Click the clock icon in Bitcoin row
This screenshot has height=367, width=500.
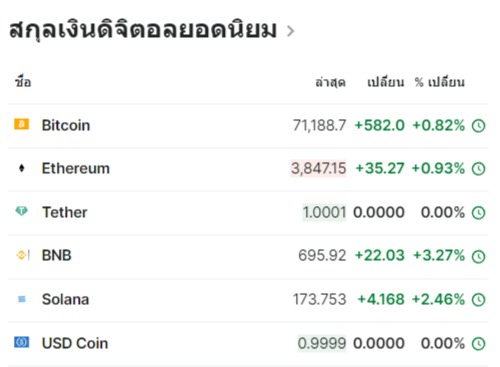tap(478, 126)
